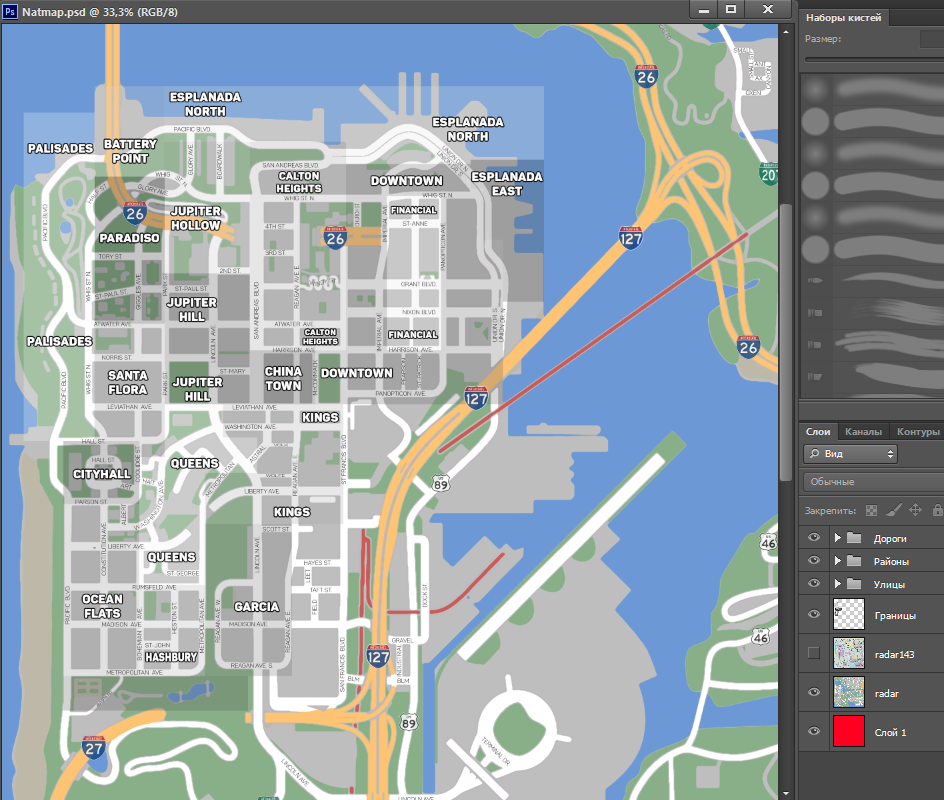
Task: Switch to the Каналы tab
Action: tap(863, 432)
